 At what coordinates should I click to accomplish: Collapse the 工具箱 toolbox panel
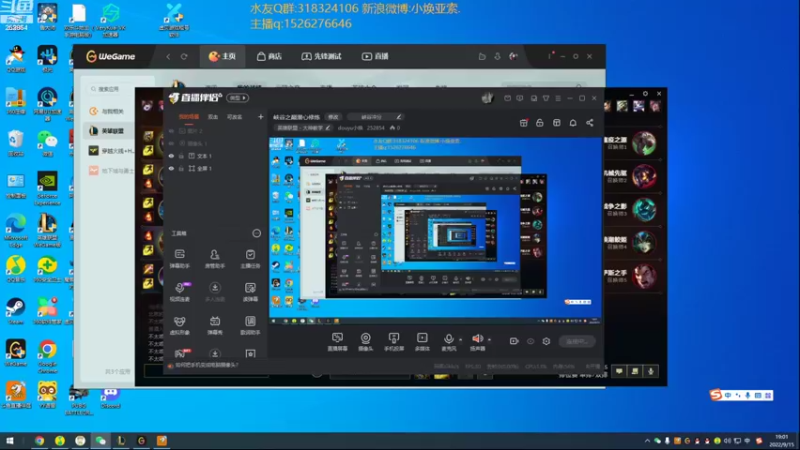coord(256,233)
